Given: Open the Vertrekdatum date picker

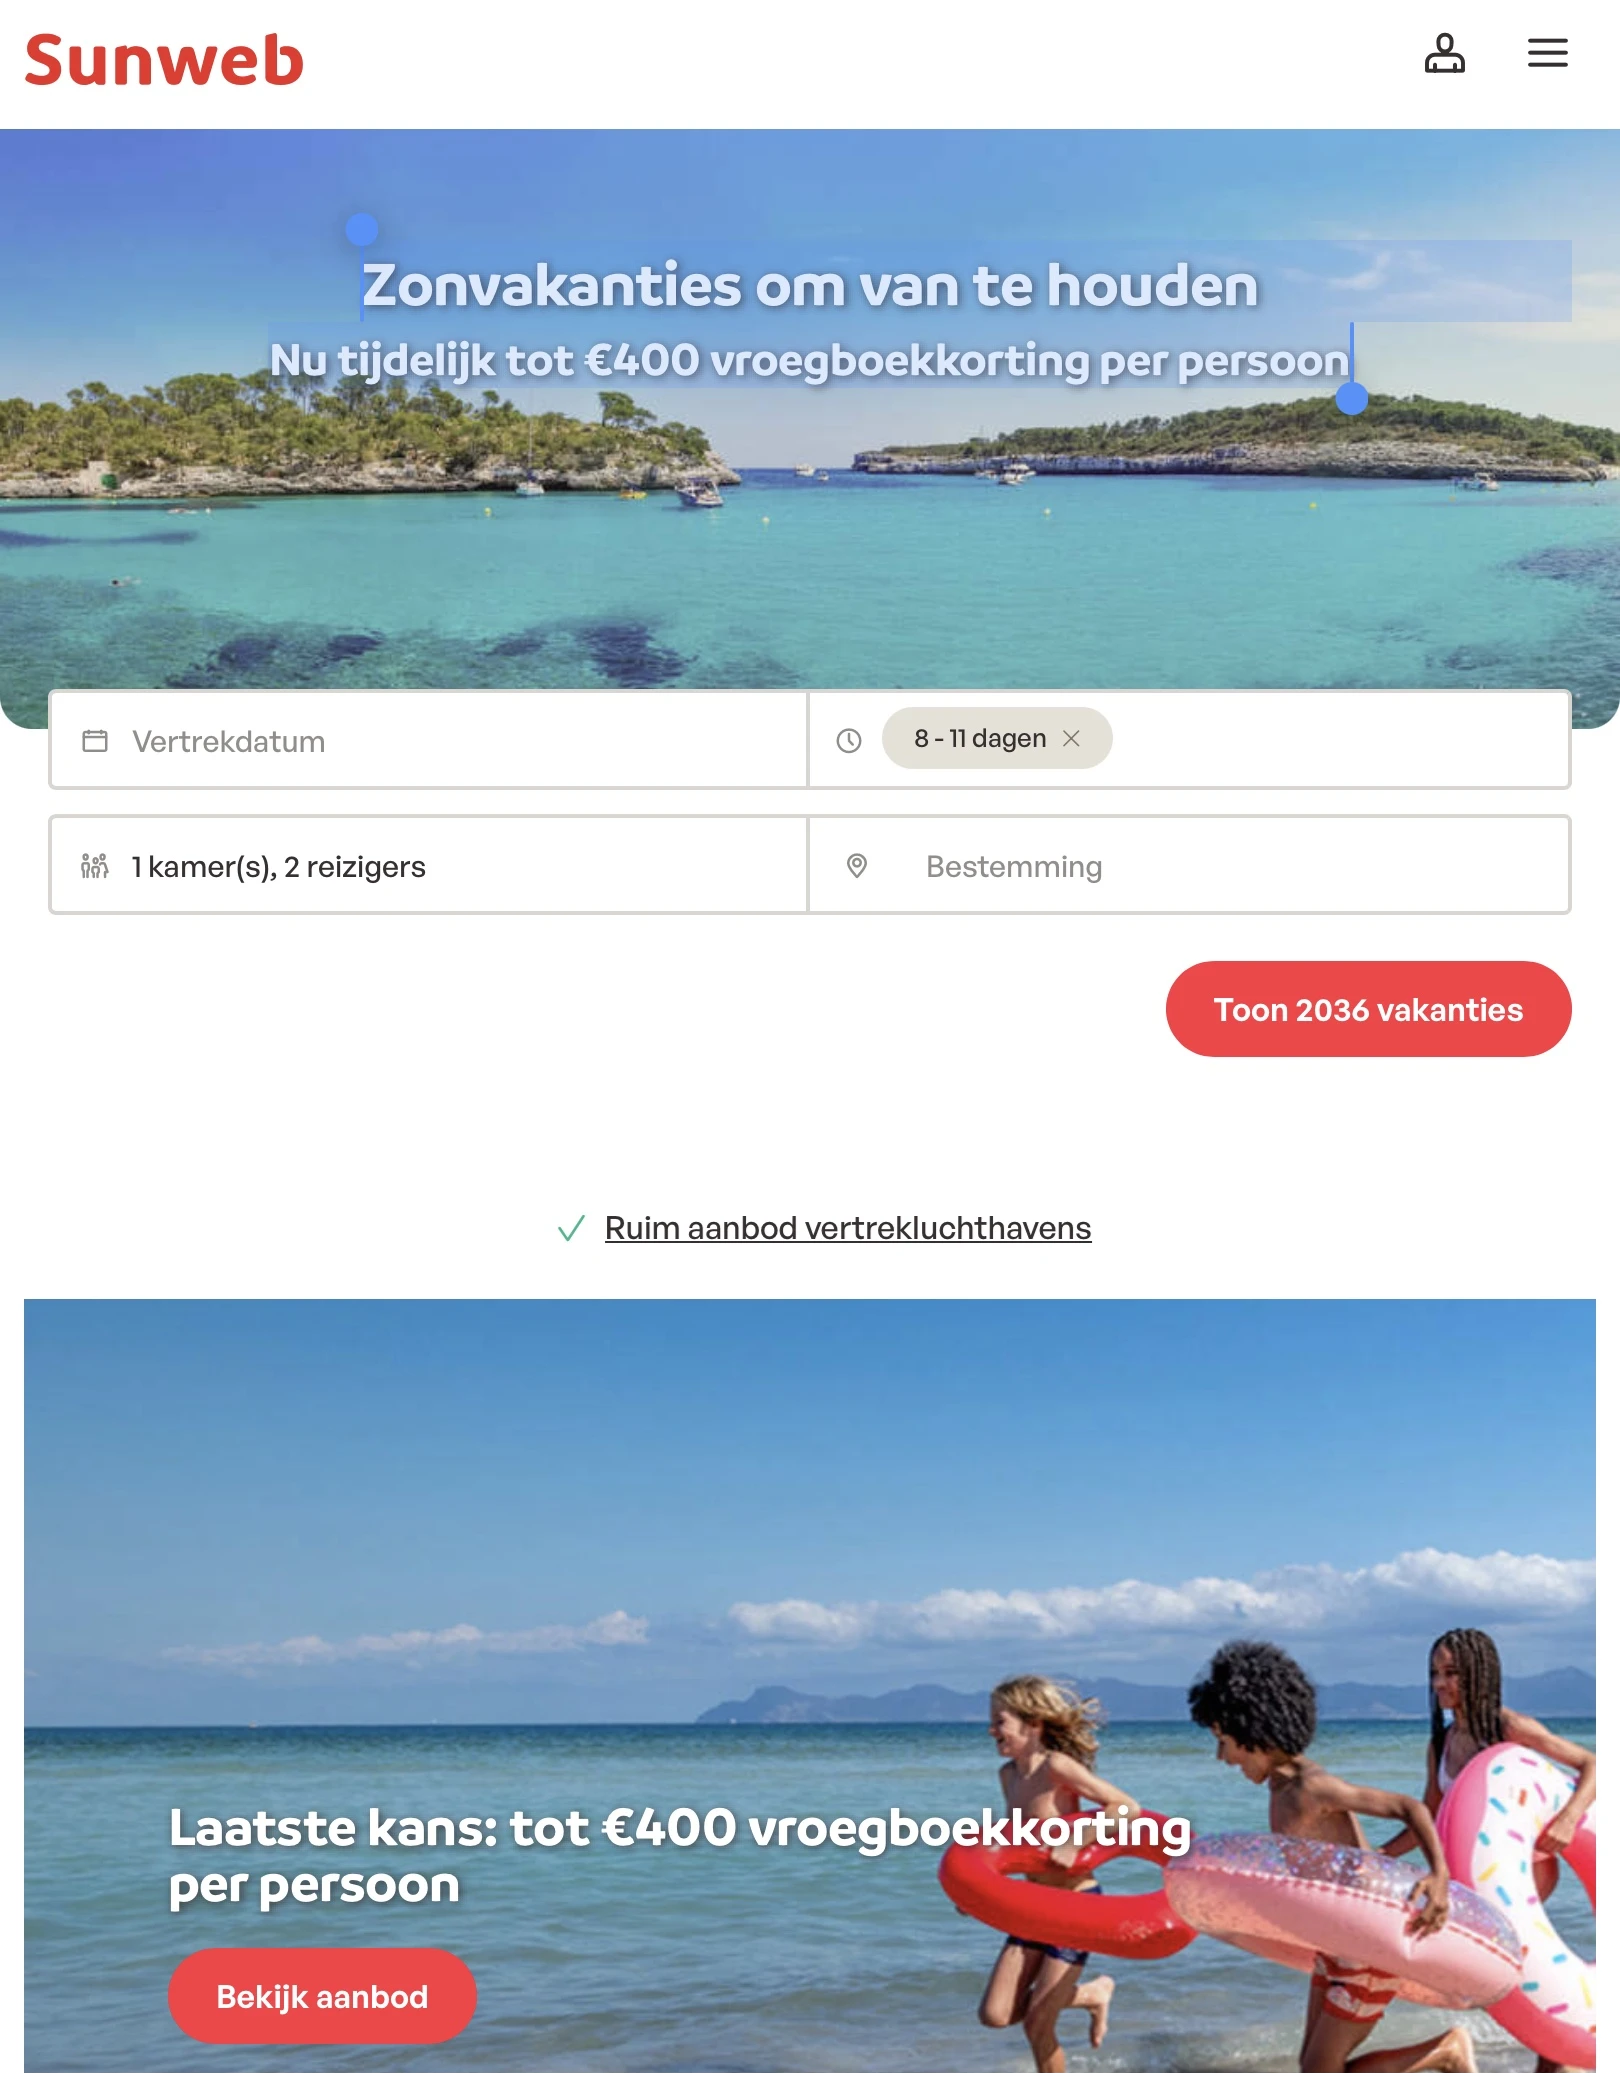Looking at the screenshot, I should point(428,740).
